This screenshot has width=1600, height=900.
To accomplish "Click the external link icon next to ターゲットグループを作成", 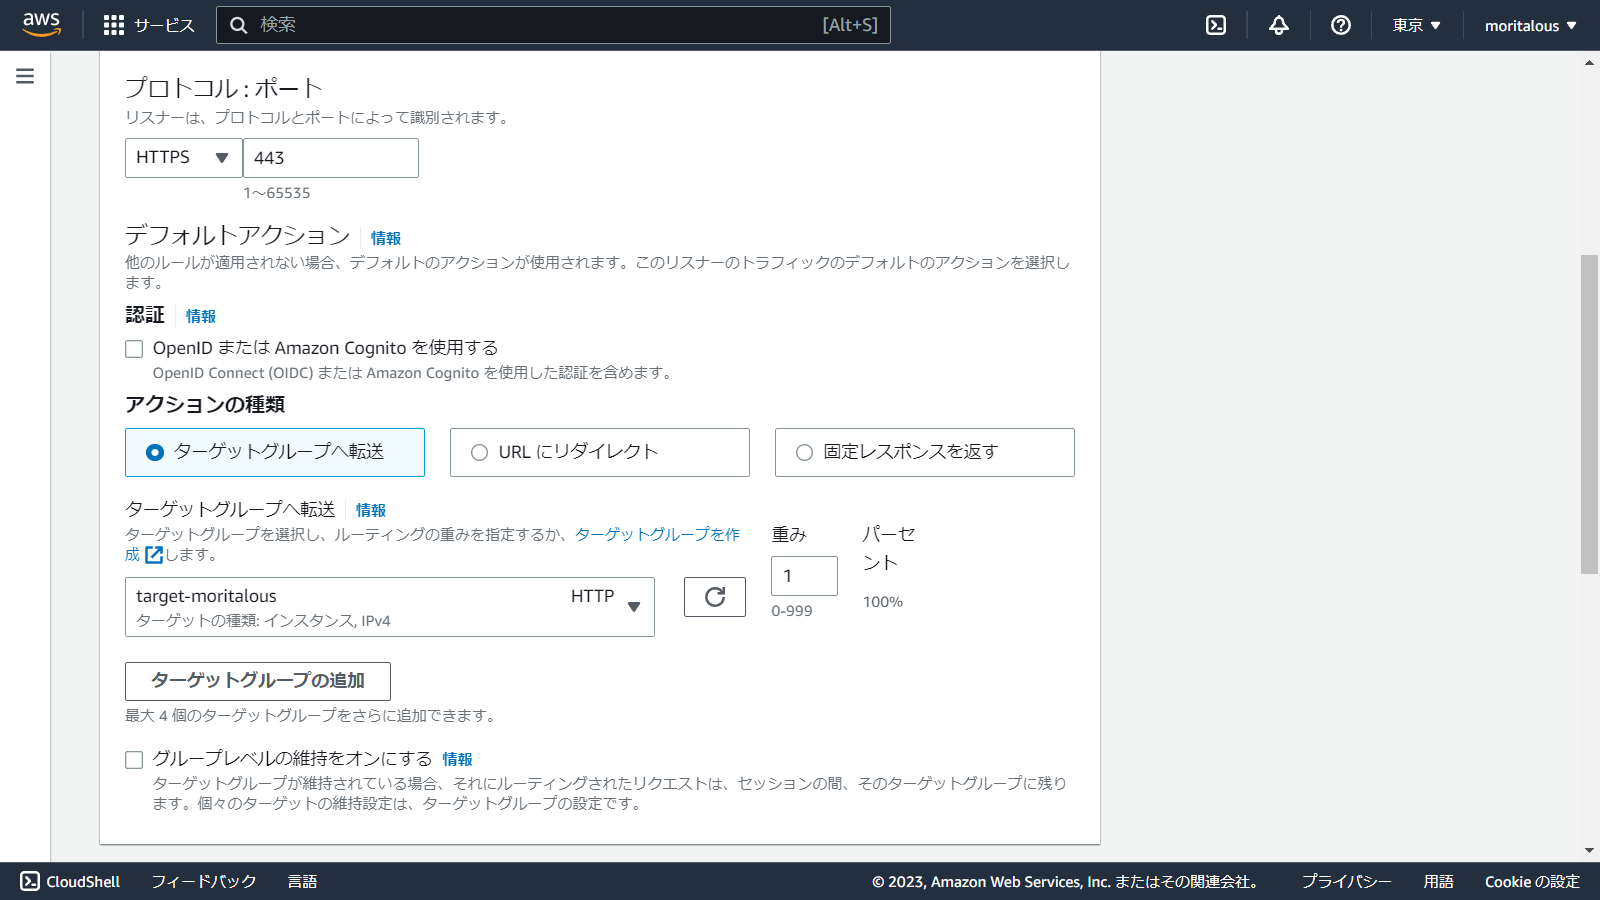I will click(x=153, y=556).
